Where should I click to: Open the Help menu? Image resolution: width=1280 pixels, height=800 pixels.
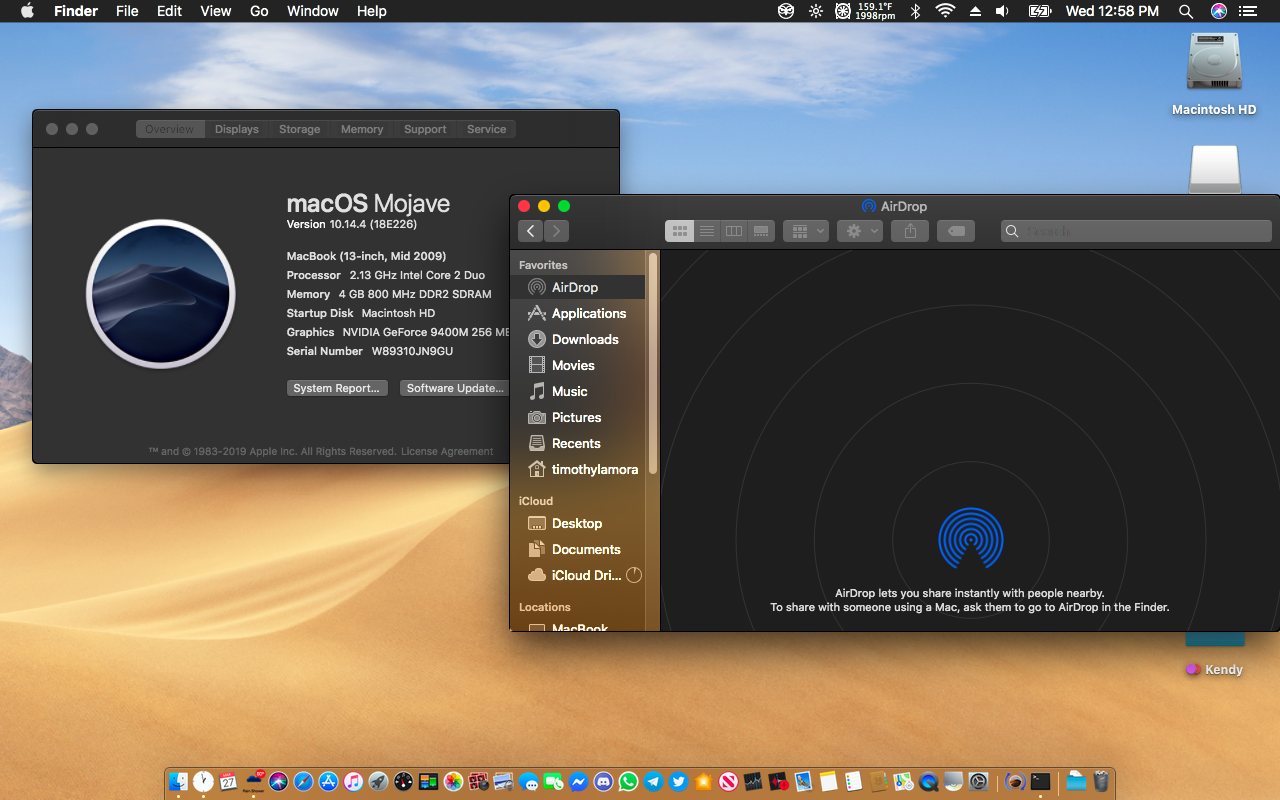coord(372,11)
